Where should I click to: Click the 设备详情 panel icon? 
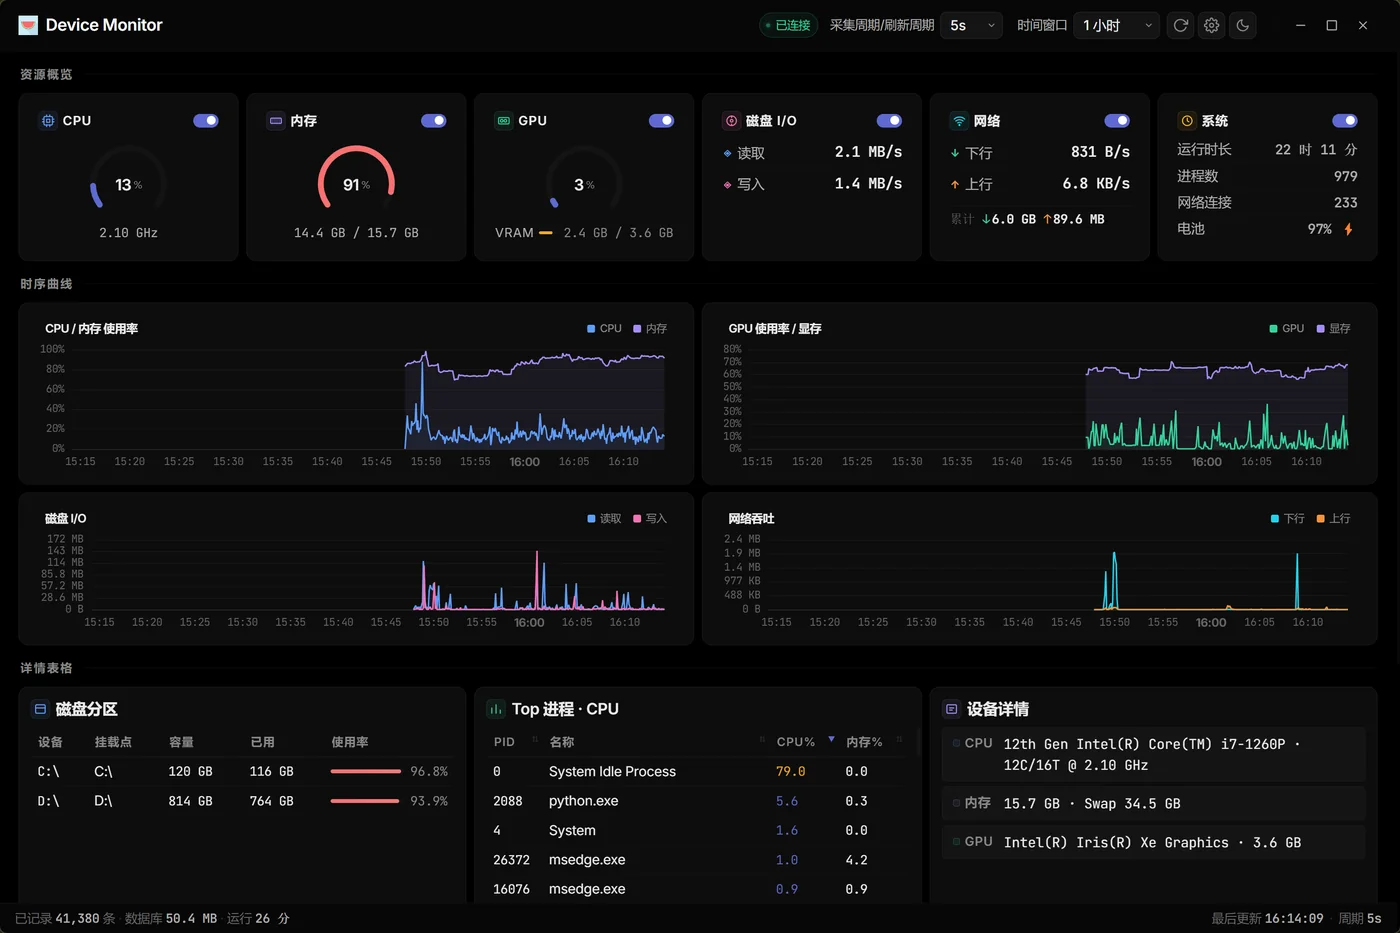[x=952, y=709]
